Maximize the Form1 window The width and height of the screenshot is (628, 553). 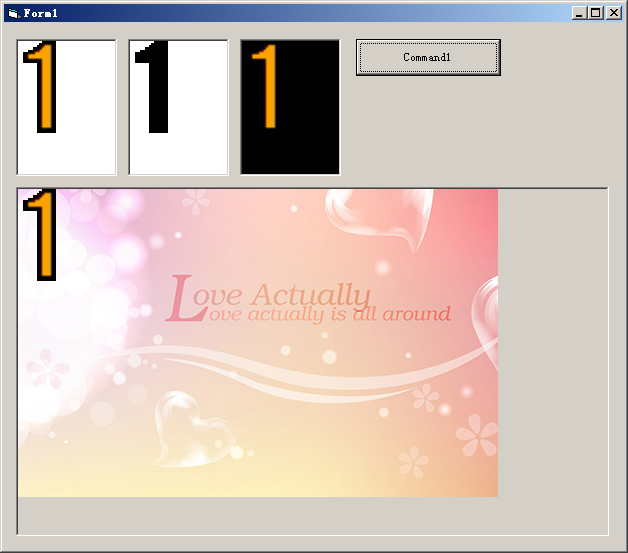tap(596, 13)
